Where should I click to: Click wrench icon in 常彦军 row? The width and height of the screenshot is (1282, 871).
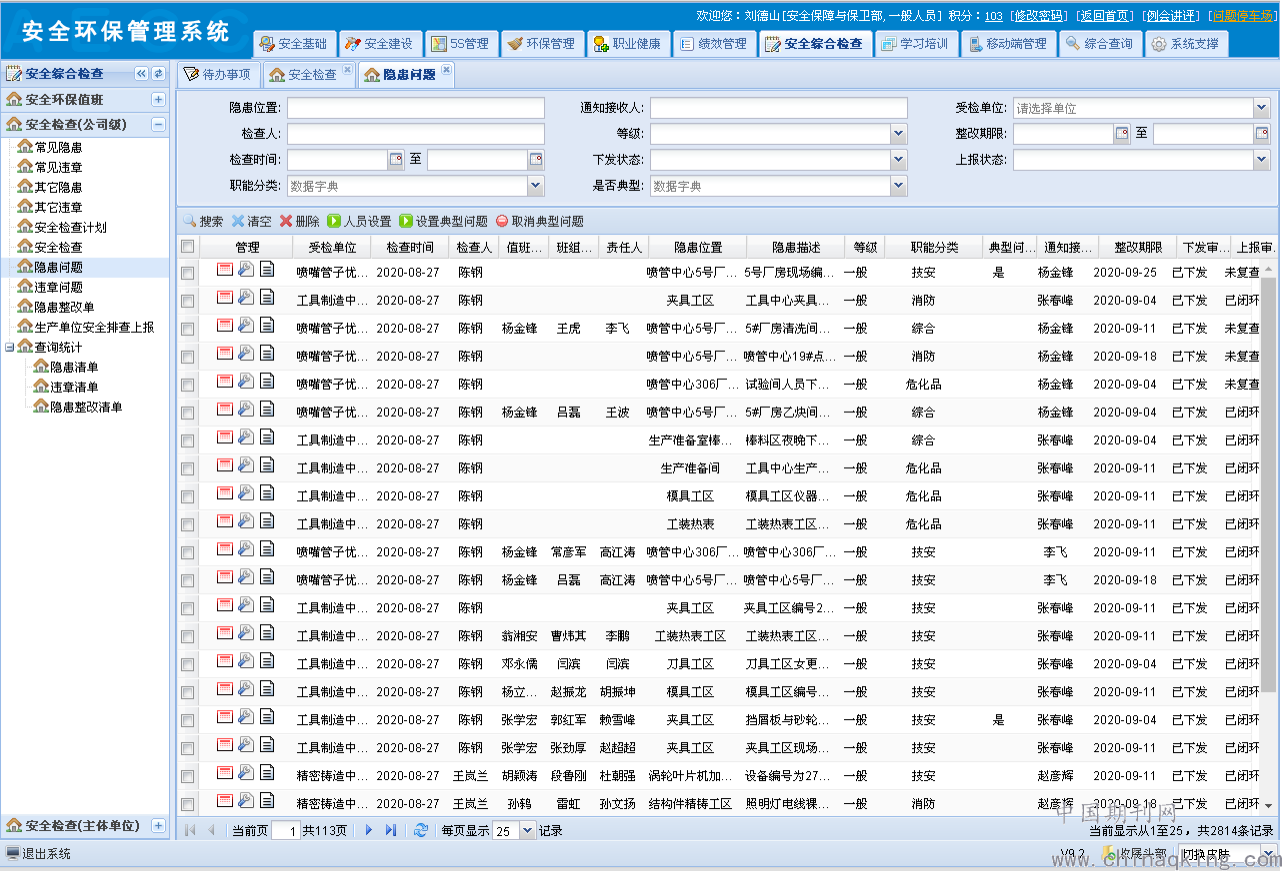point(246,549)
